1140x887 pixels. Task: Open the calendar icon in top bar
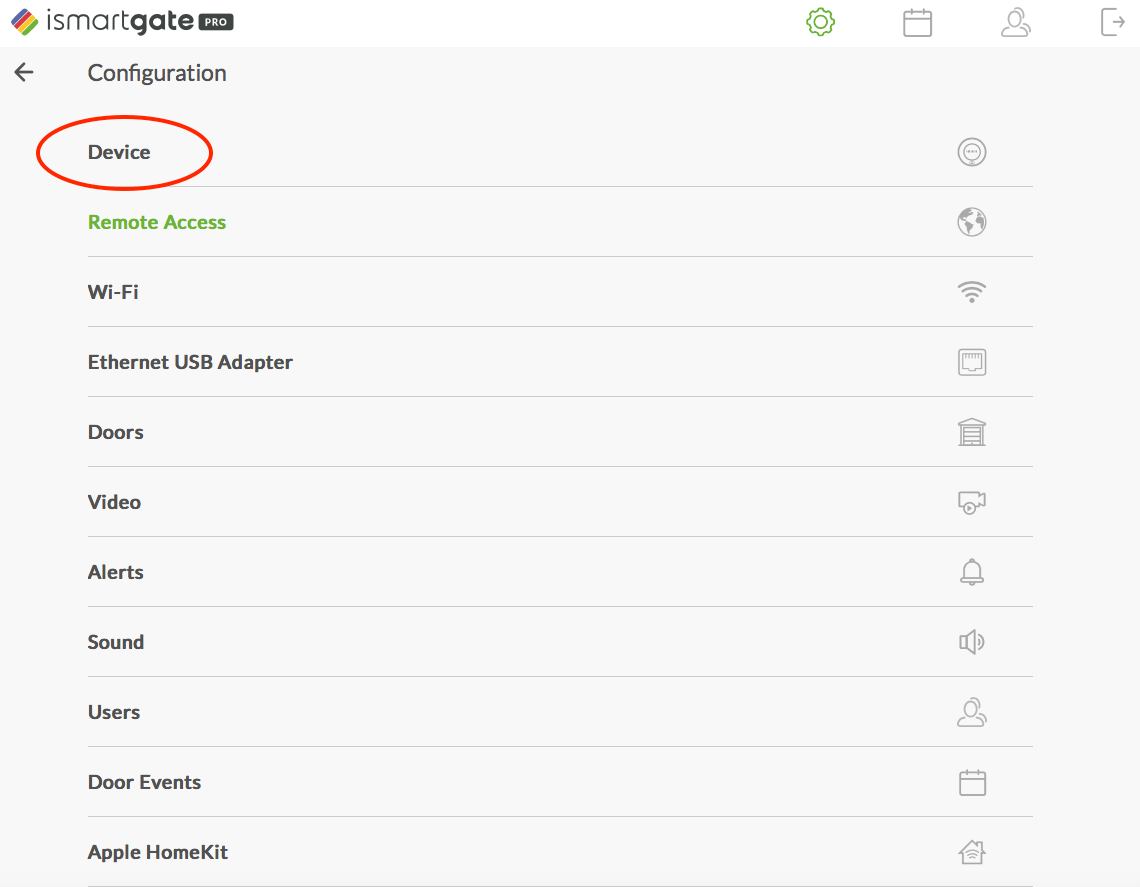[917, 22]
